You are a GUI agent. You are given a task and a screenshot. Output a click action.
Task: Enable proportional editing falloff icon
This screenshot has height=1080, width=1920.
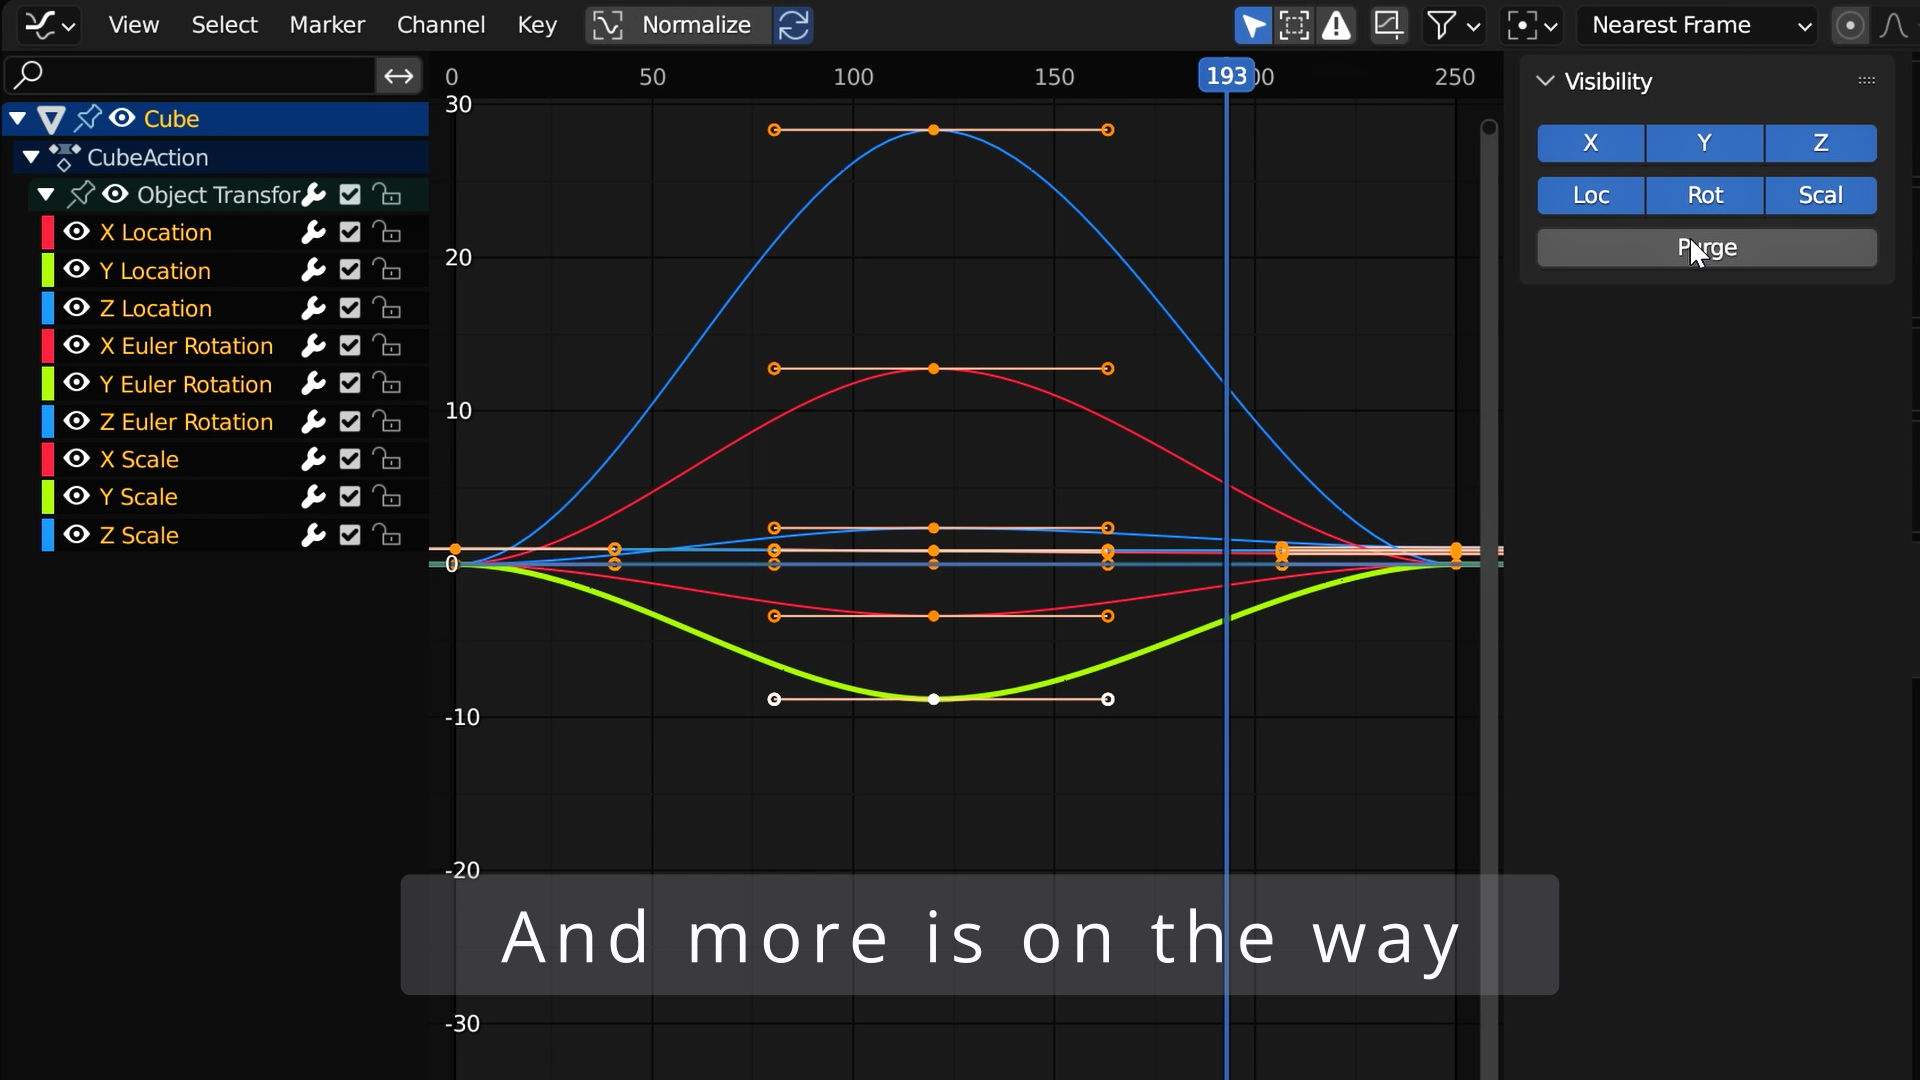point(1894,25)
